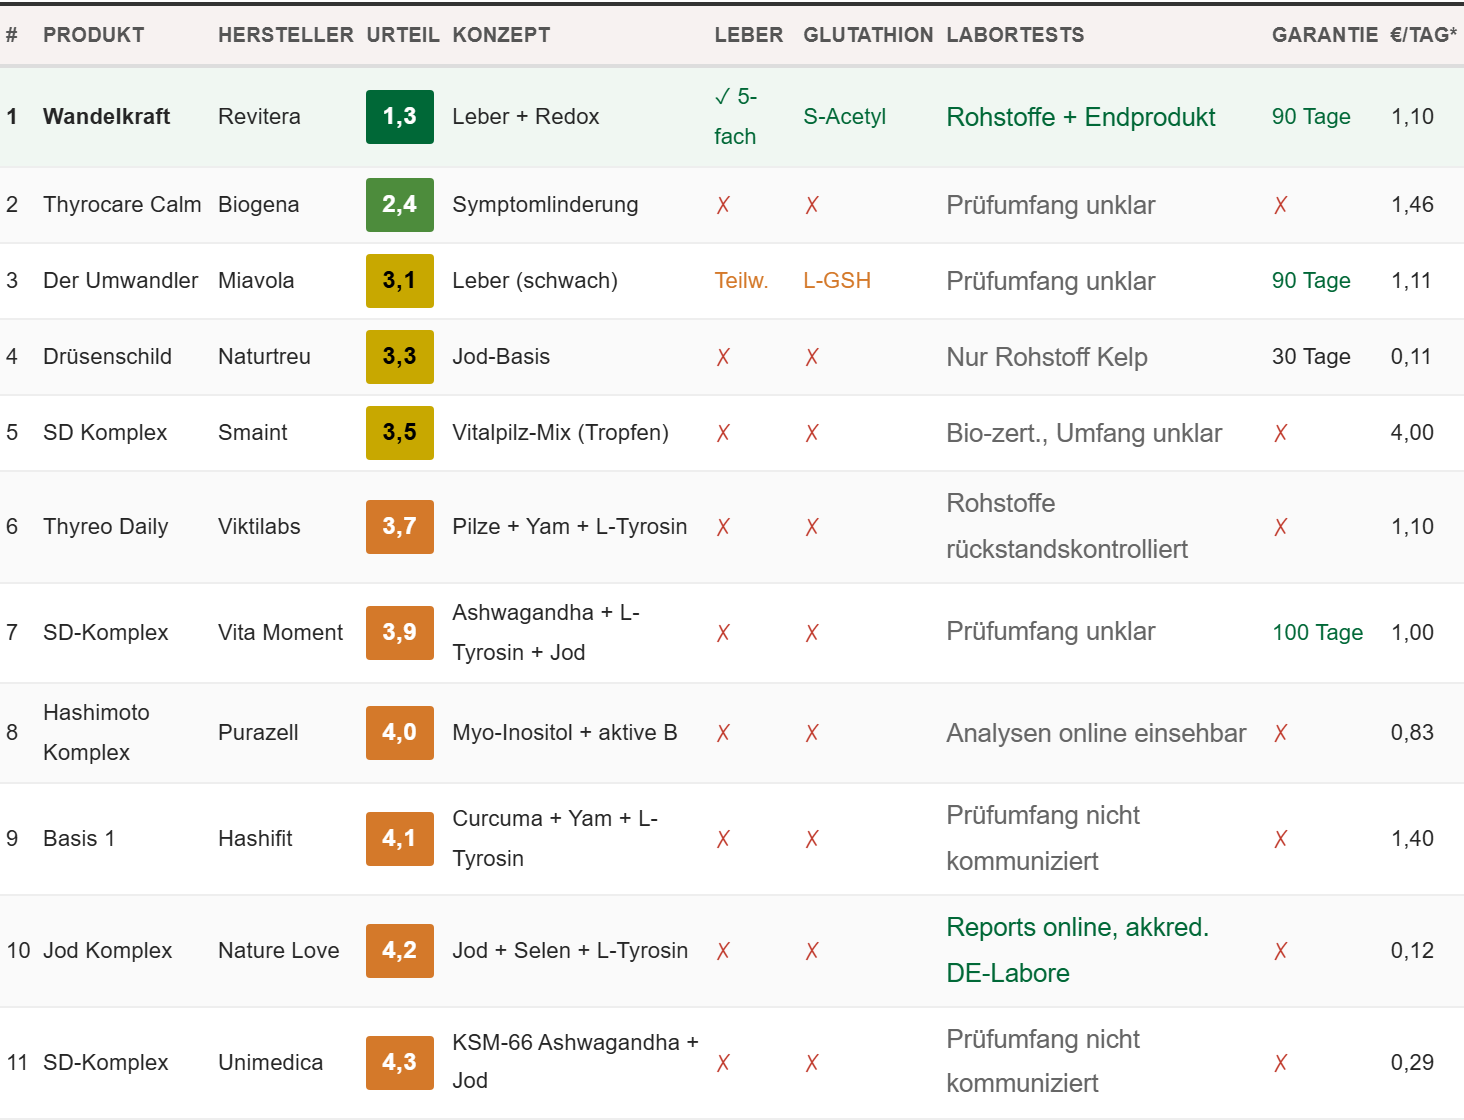The width and height of the screenshot is (1464, 1120).
Task: Select the green 2,4 rating badge
Action: (x=400, y=205)
